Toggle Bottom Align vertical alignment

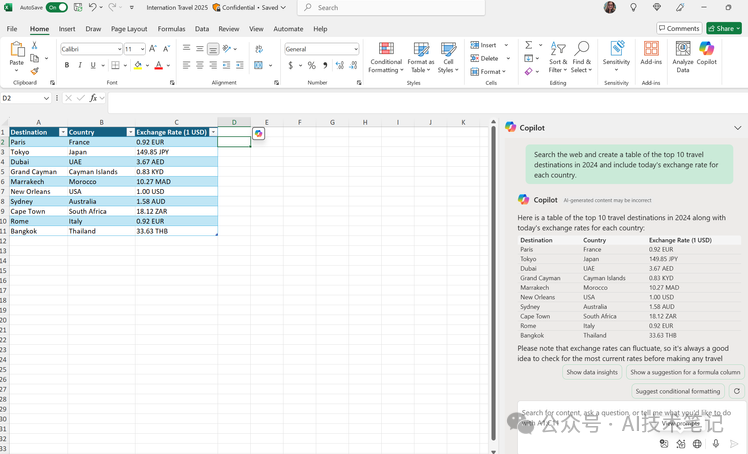pos(213,49)
